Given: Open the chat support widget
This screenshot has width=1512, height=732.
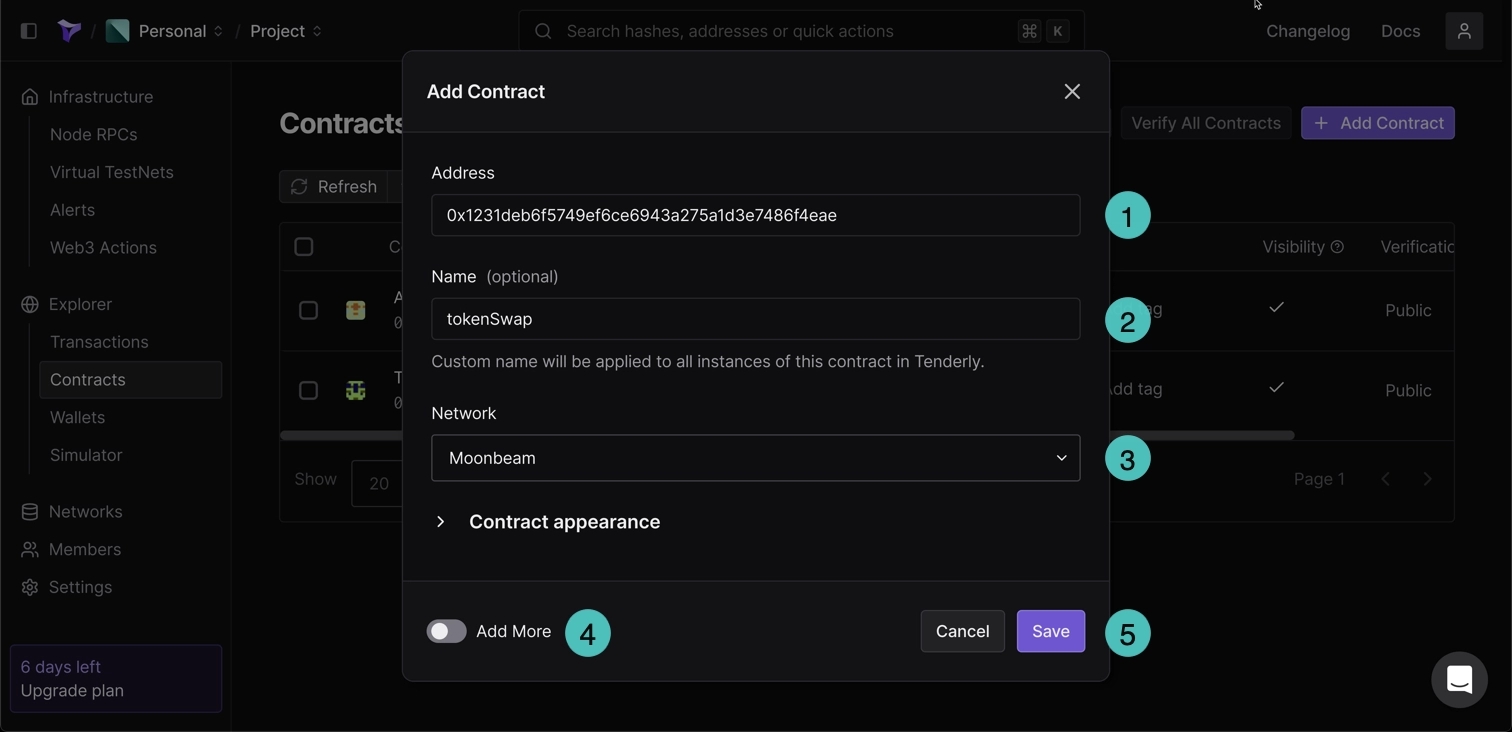Looking at the screenshot, I should point(1459,680).
